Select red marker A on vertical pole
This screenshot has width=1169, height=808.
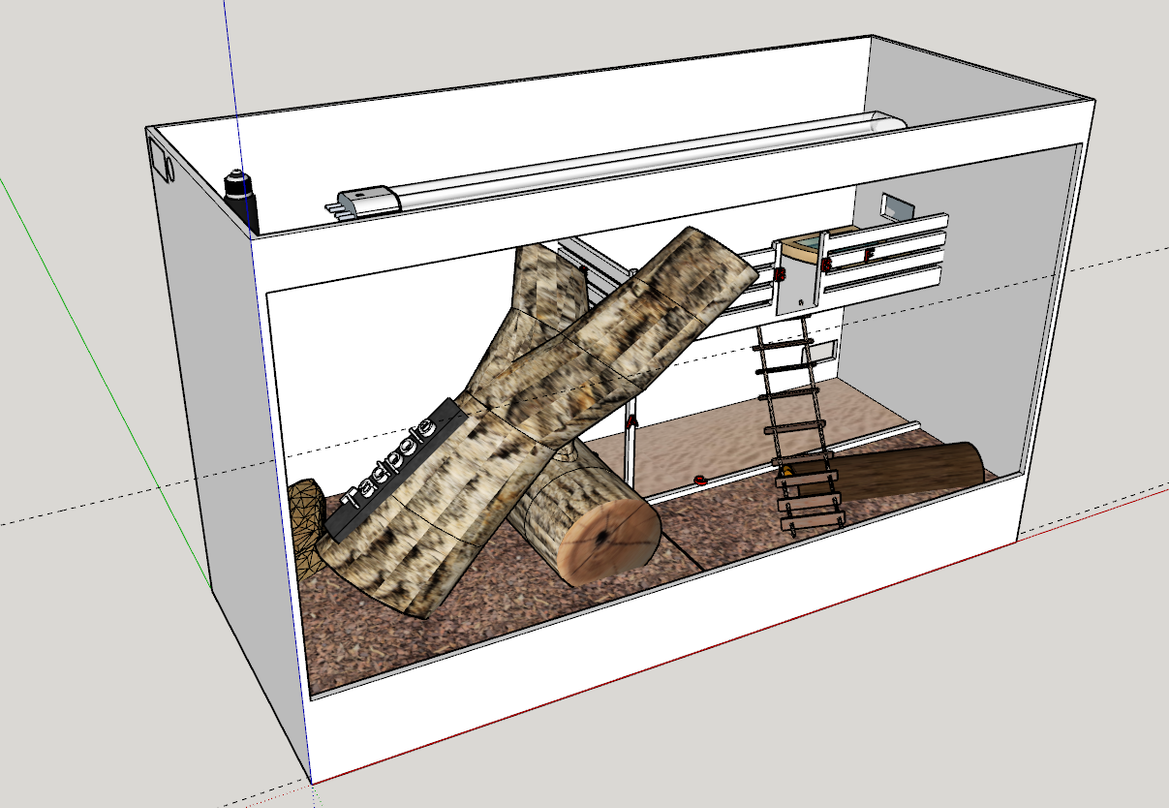click(631, 424)
